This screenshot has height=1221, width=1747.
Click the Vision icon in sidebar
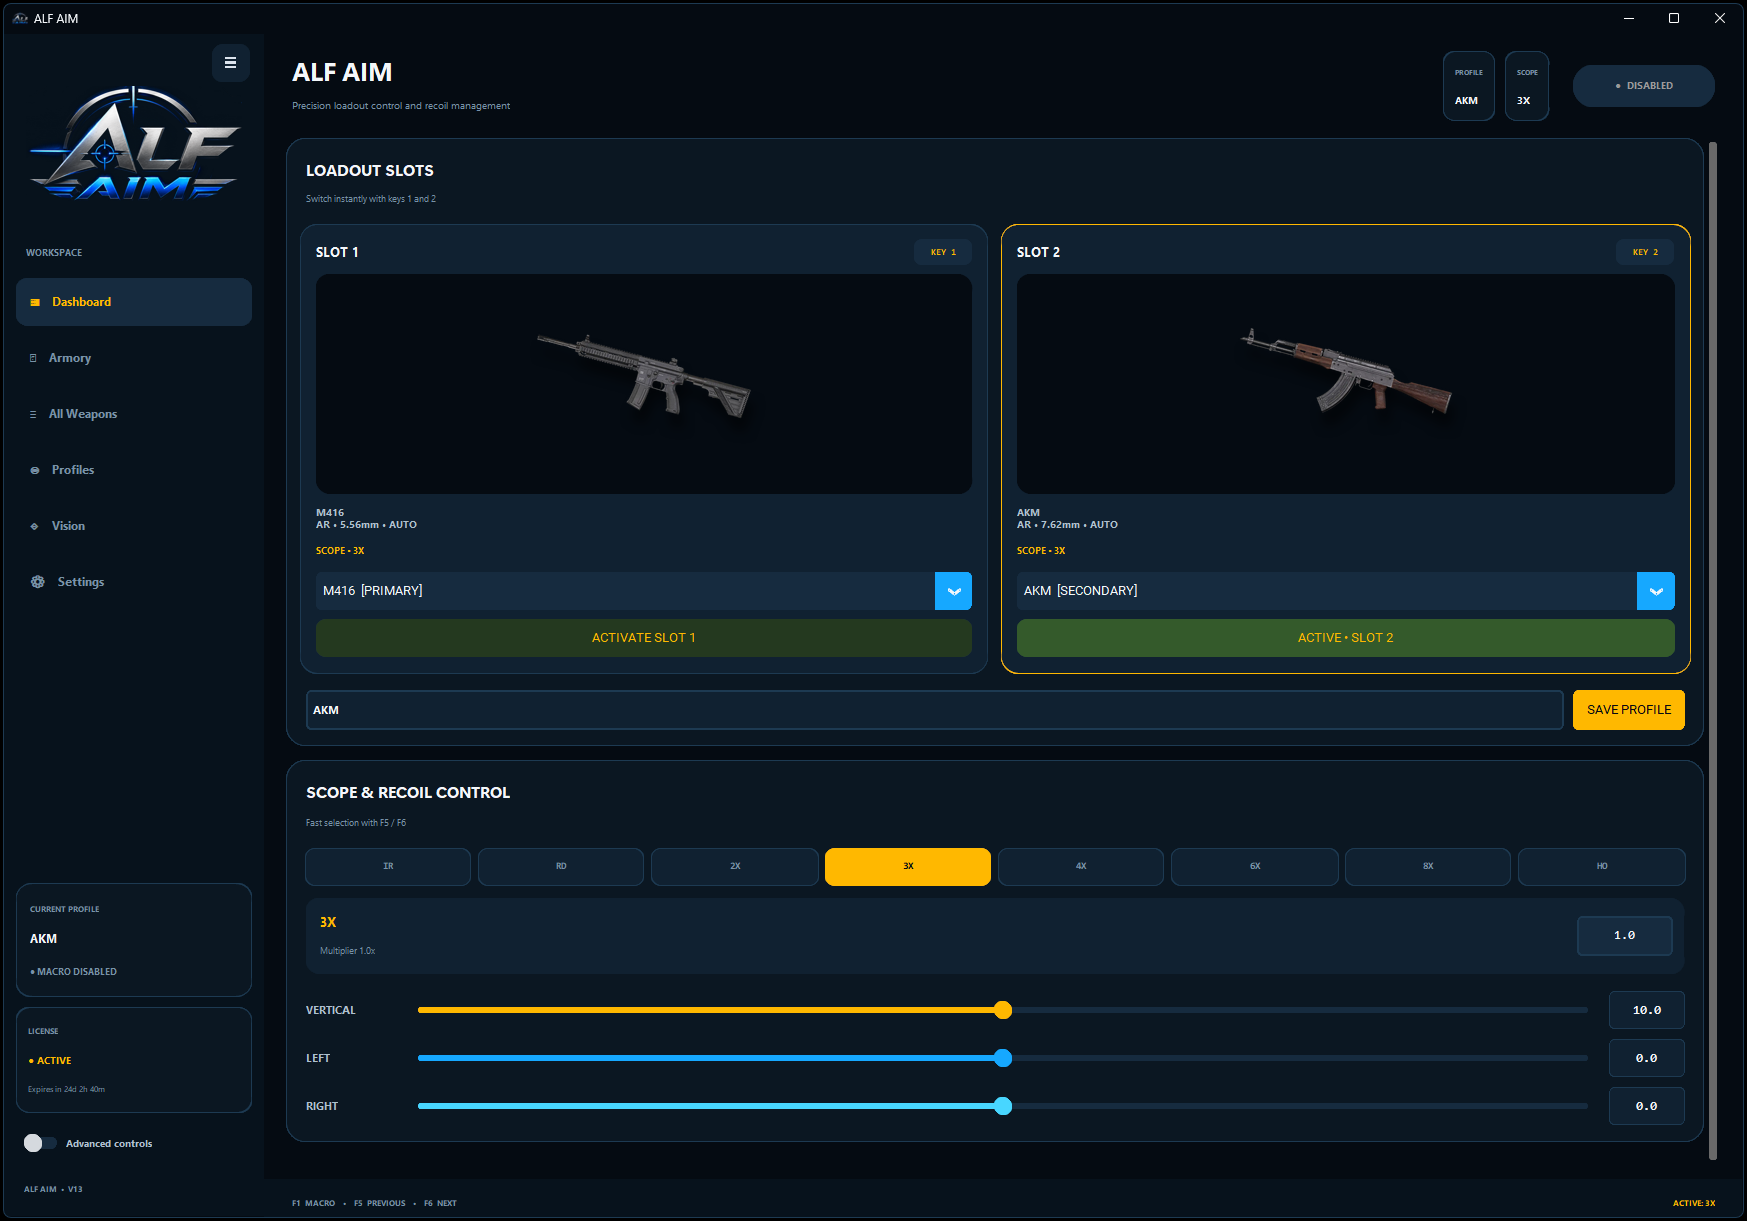(35, 526)
